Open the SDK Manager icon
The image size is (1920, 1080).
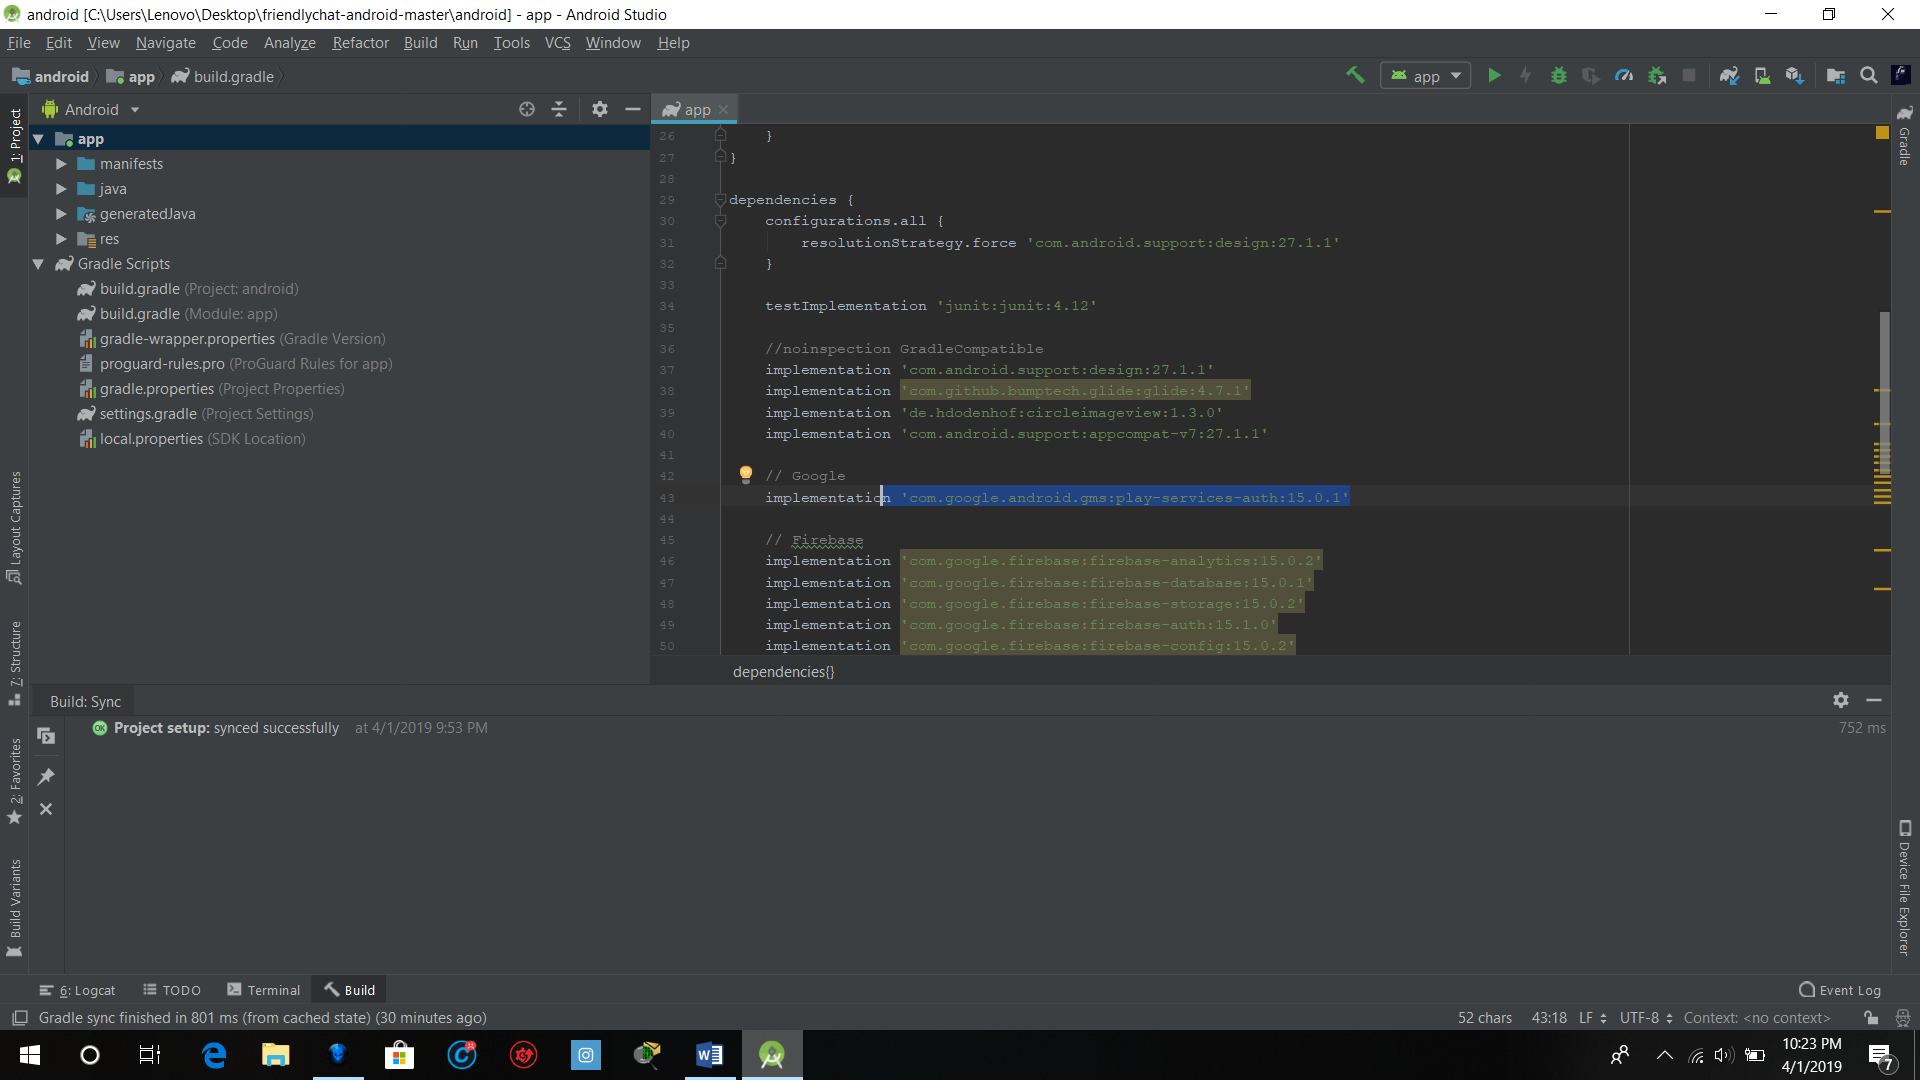[x=1795, y=75]
